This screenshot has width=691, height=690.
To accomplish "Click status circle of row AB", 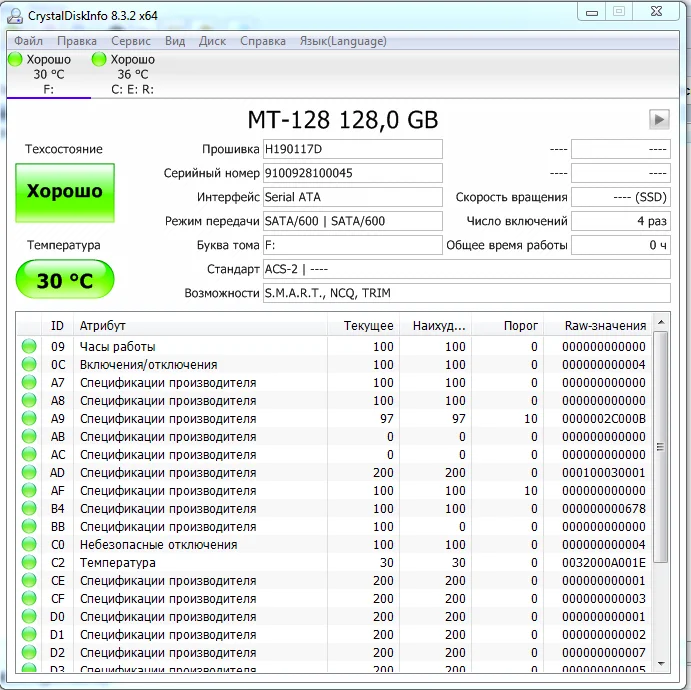I will 29,437.
